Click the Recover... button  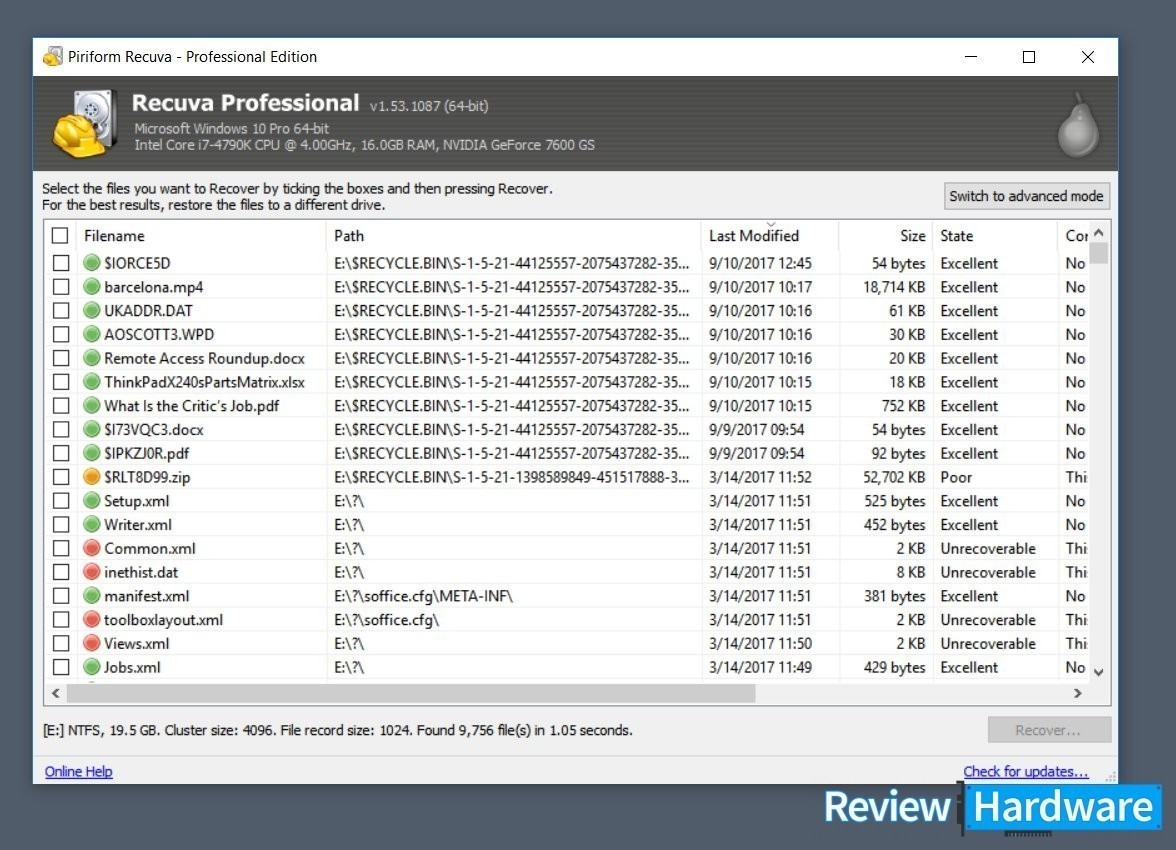tap(1048, 730)
